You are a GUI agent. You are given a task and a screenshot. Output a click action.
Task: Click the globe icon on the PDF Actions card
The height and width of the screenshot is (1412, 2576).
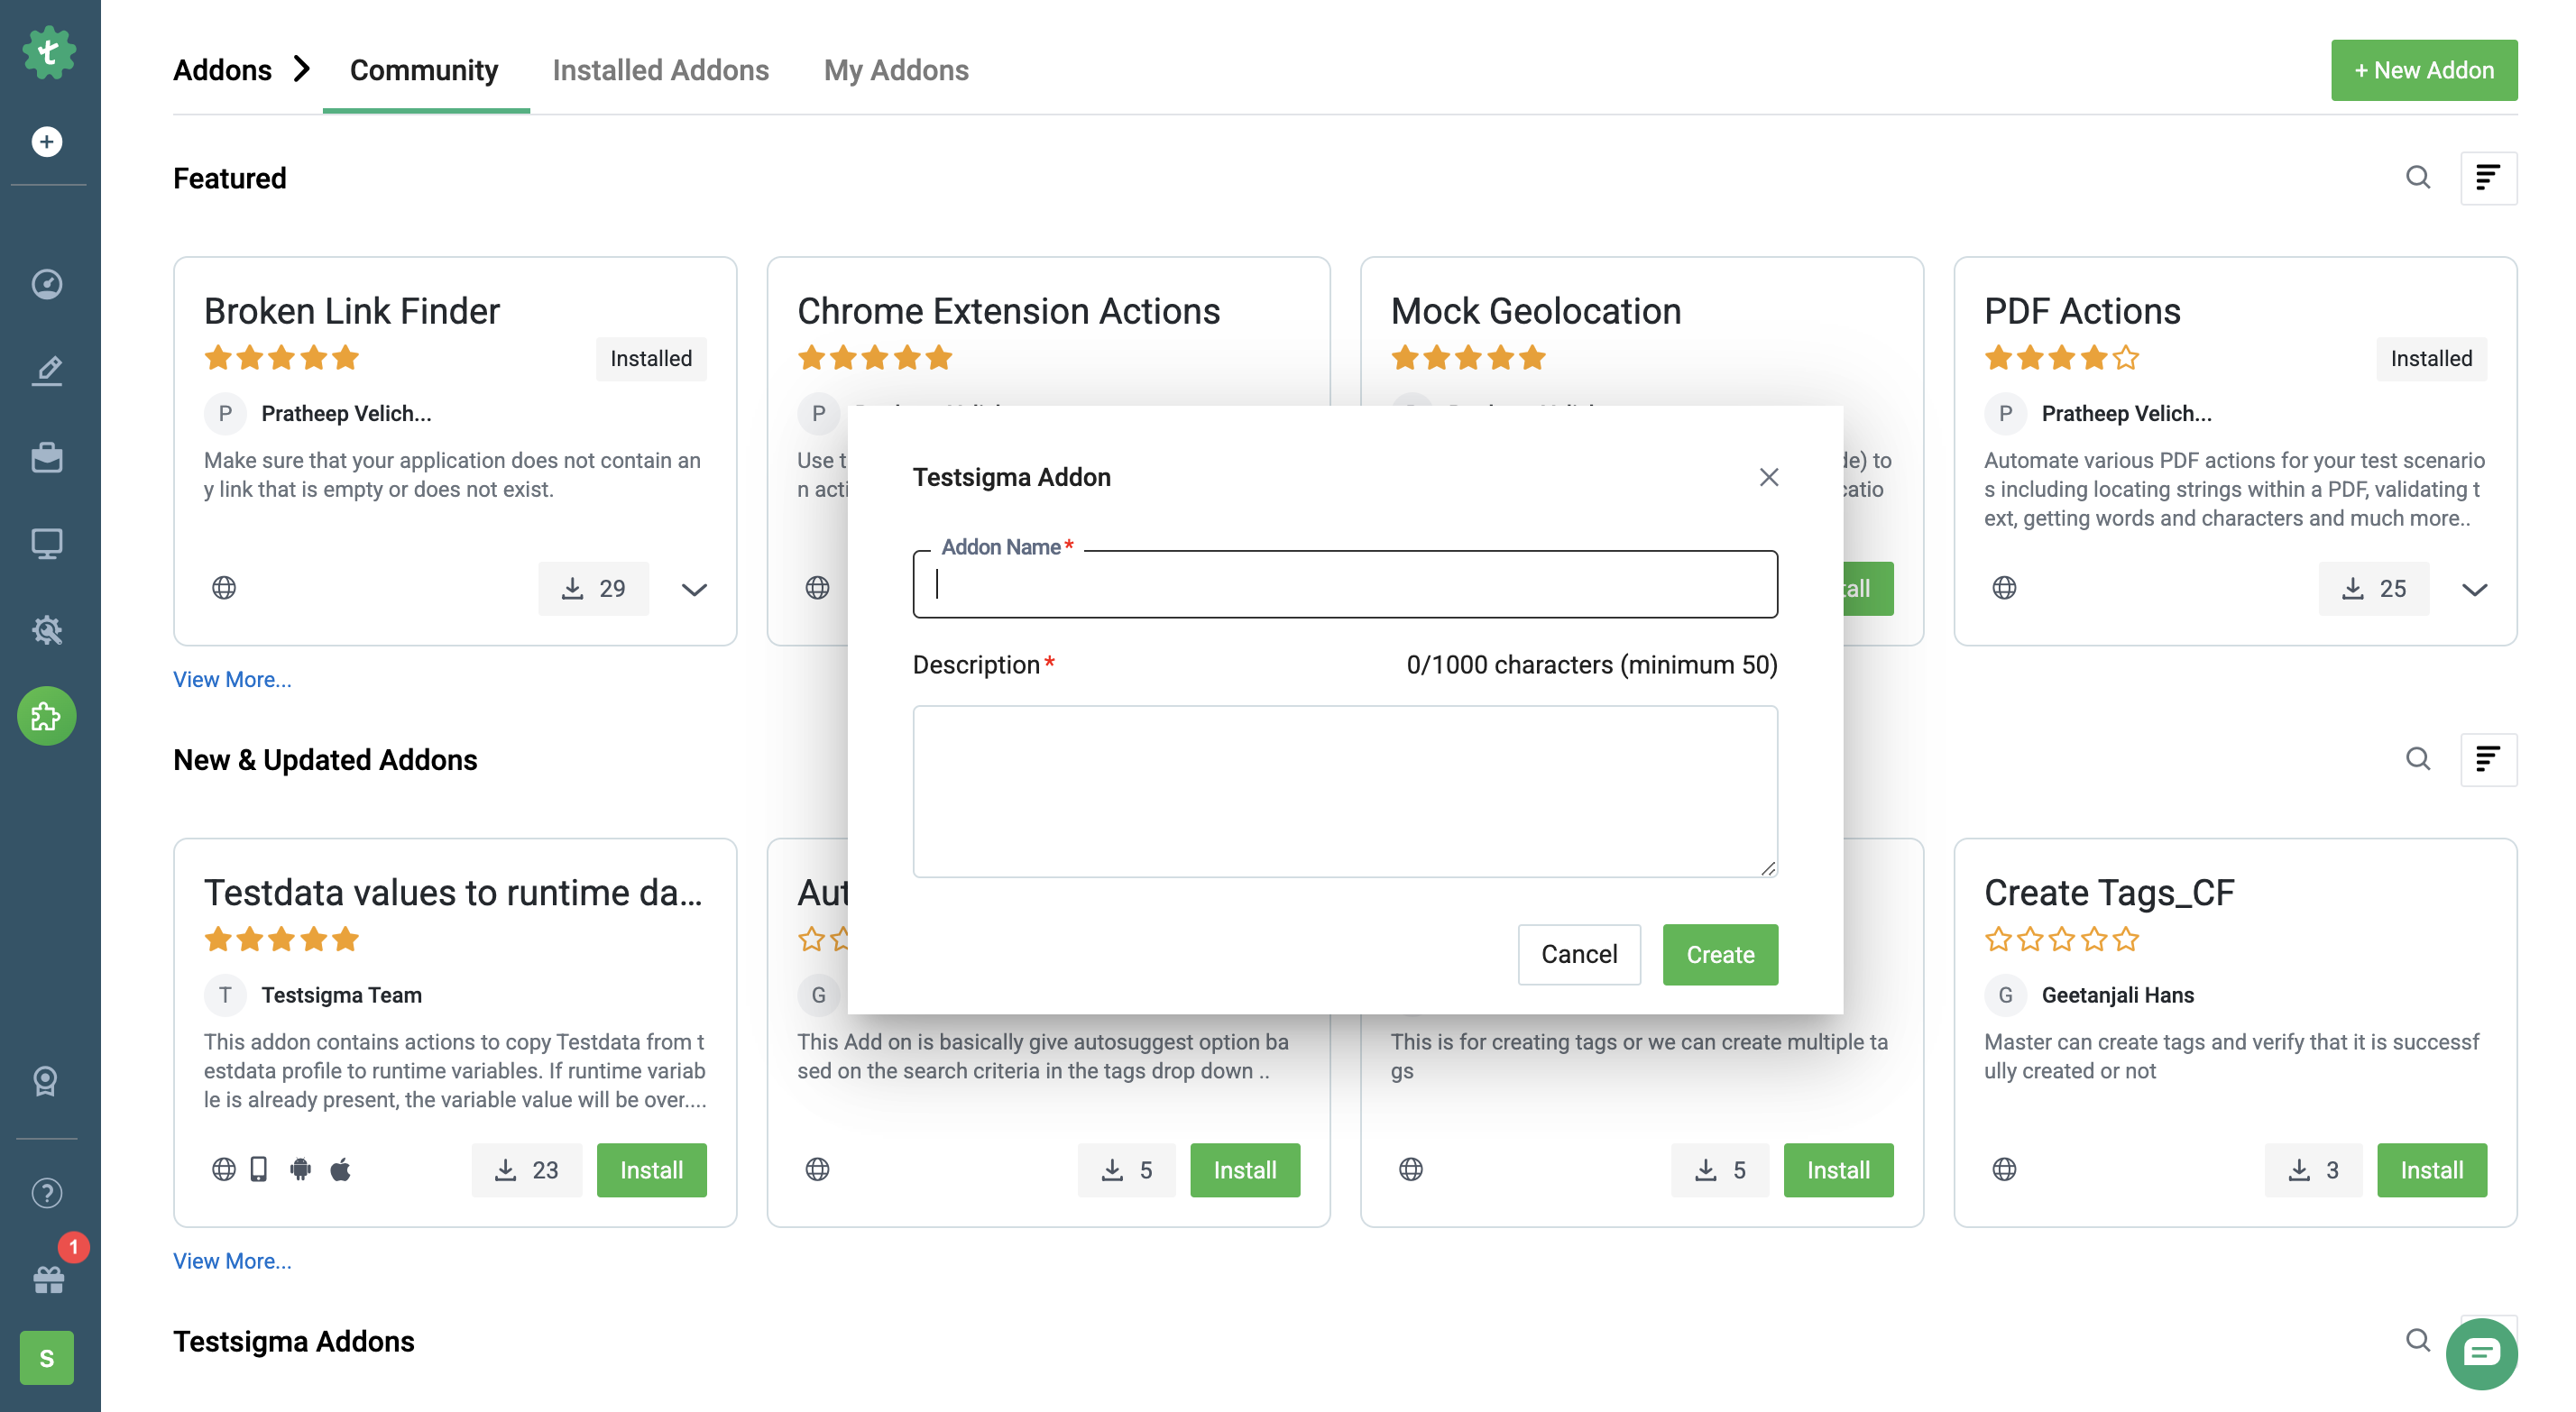(2005, 588)
